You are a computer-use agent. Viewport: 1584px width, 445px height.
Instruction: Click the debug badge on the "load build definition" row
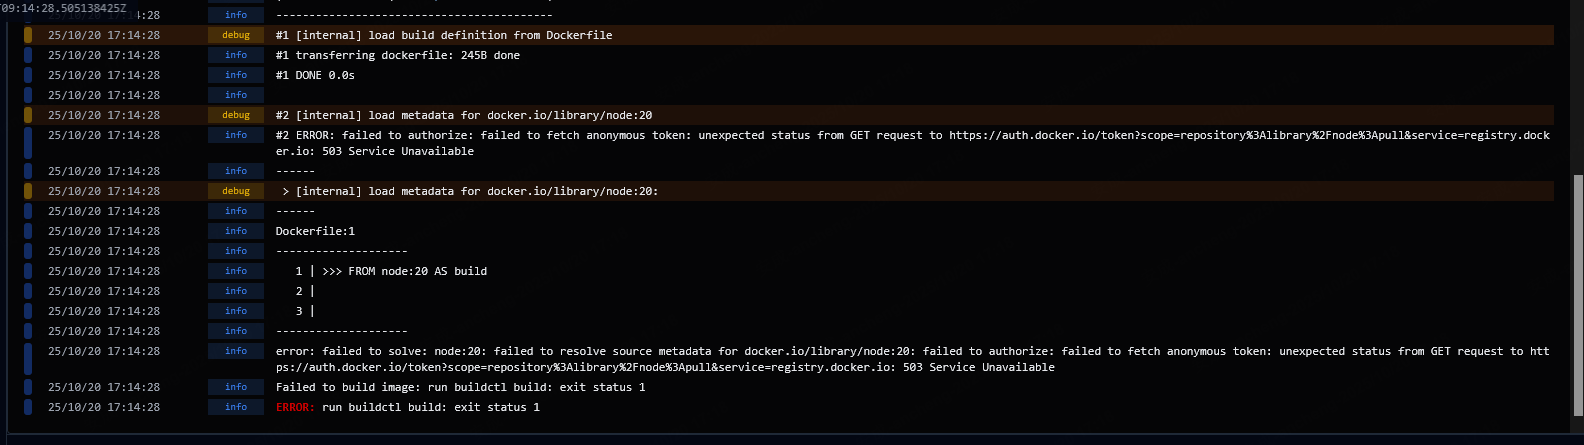pos(236,35)
